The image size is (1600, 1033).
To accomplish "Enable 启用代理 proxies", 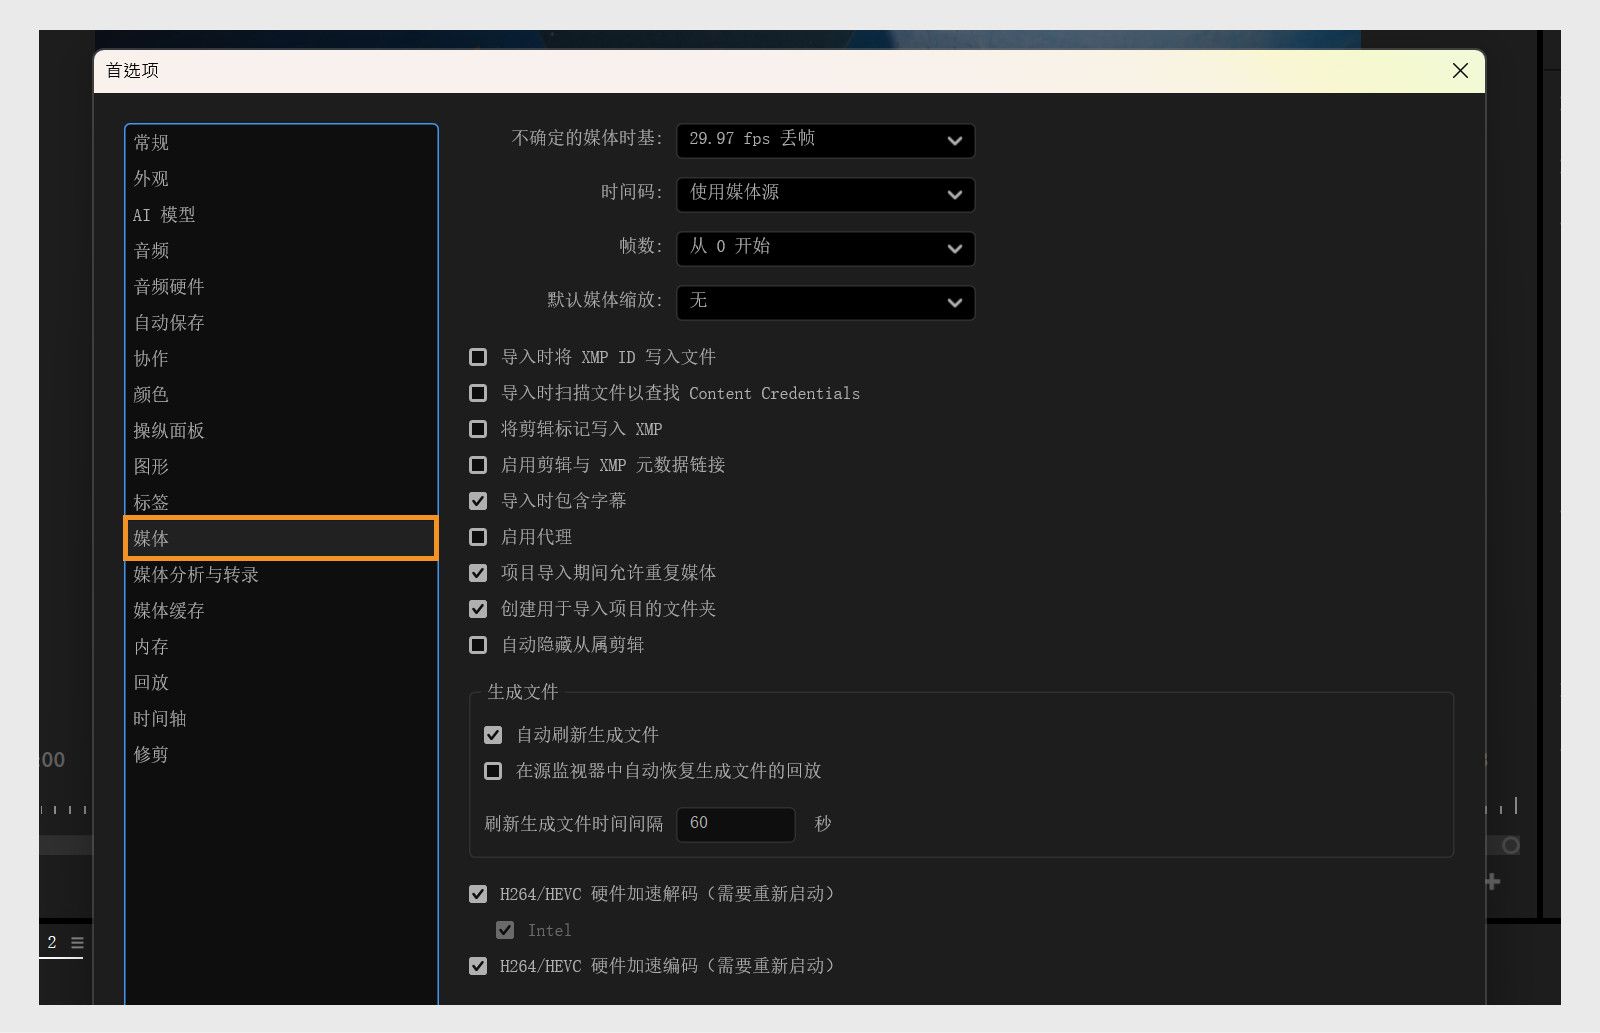I will coord(477,536).
